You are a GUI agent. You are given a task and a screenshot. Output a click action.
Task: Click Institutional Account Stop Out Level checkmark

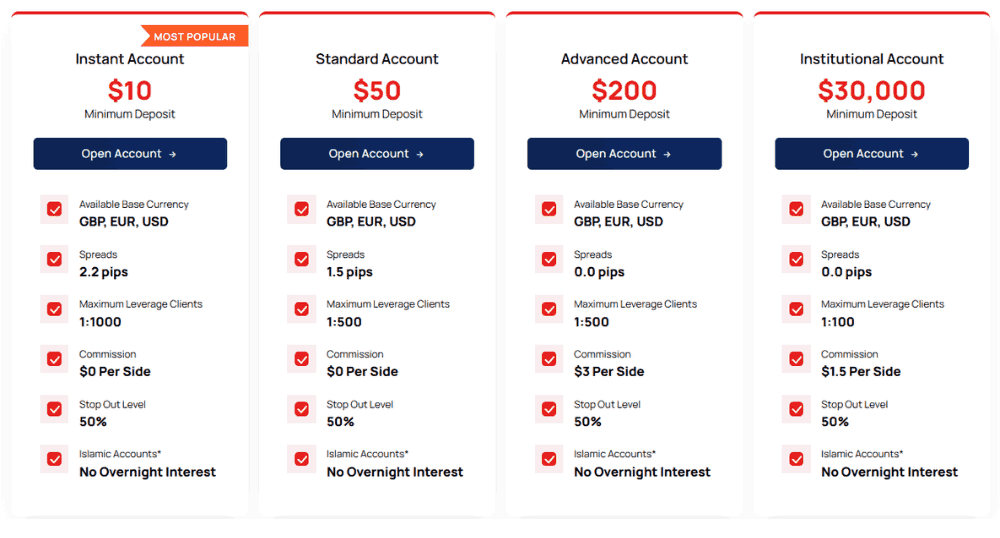point(796,410)
